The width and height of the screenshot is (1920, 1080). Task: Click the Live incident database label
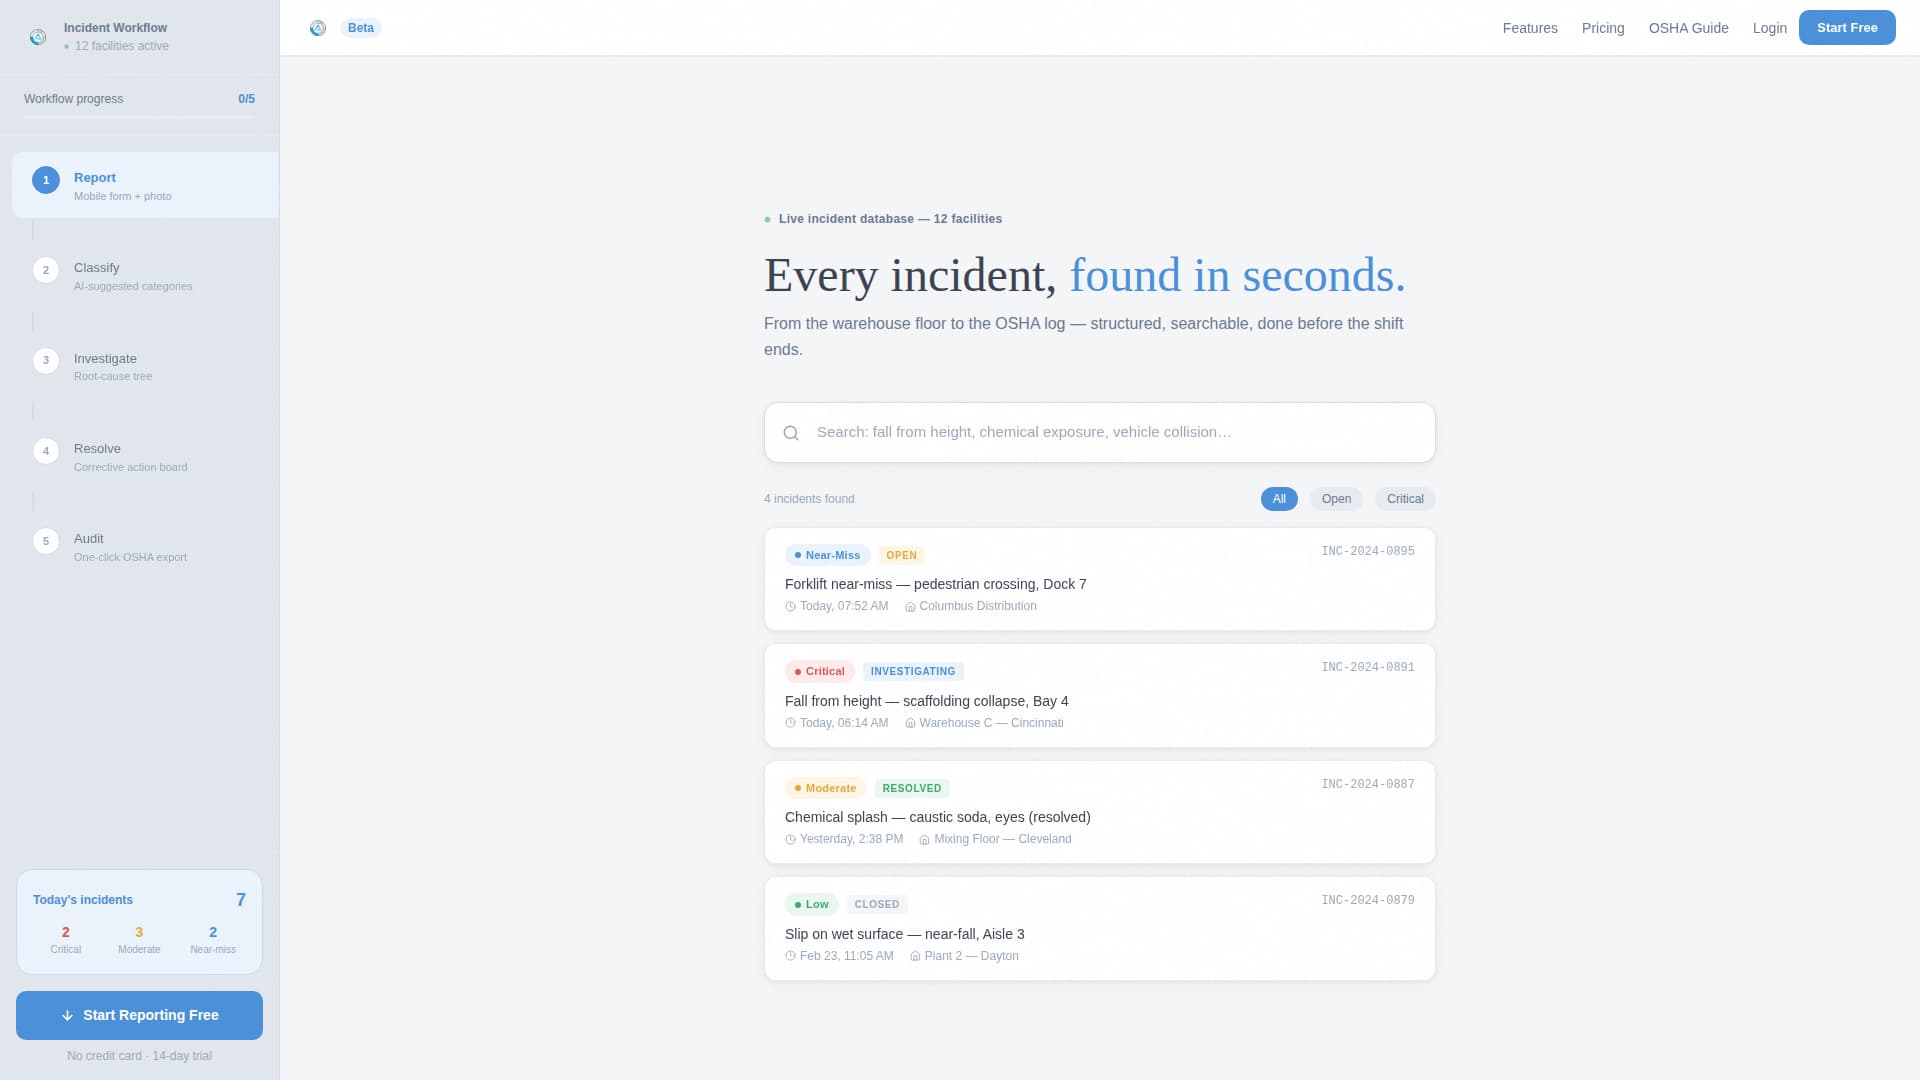[890, 219]
